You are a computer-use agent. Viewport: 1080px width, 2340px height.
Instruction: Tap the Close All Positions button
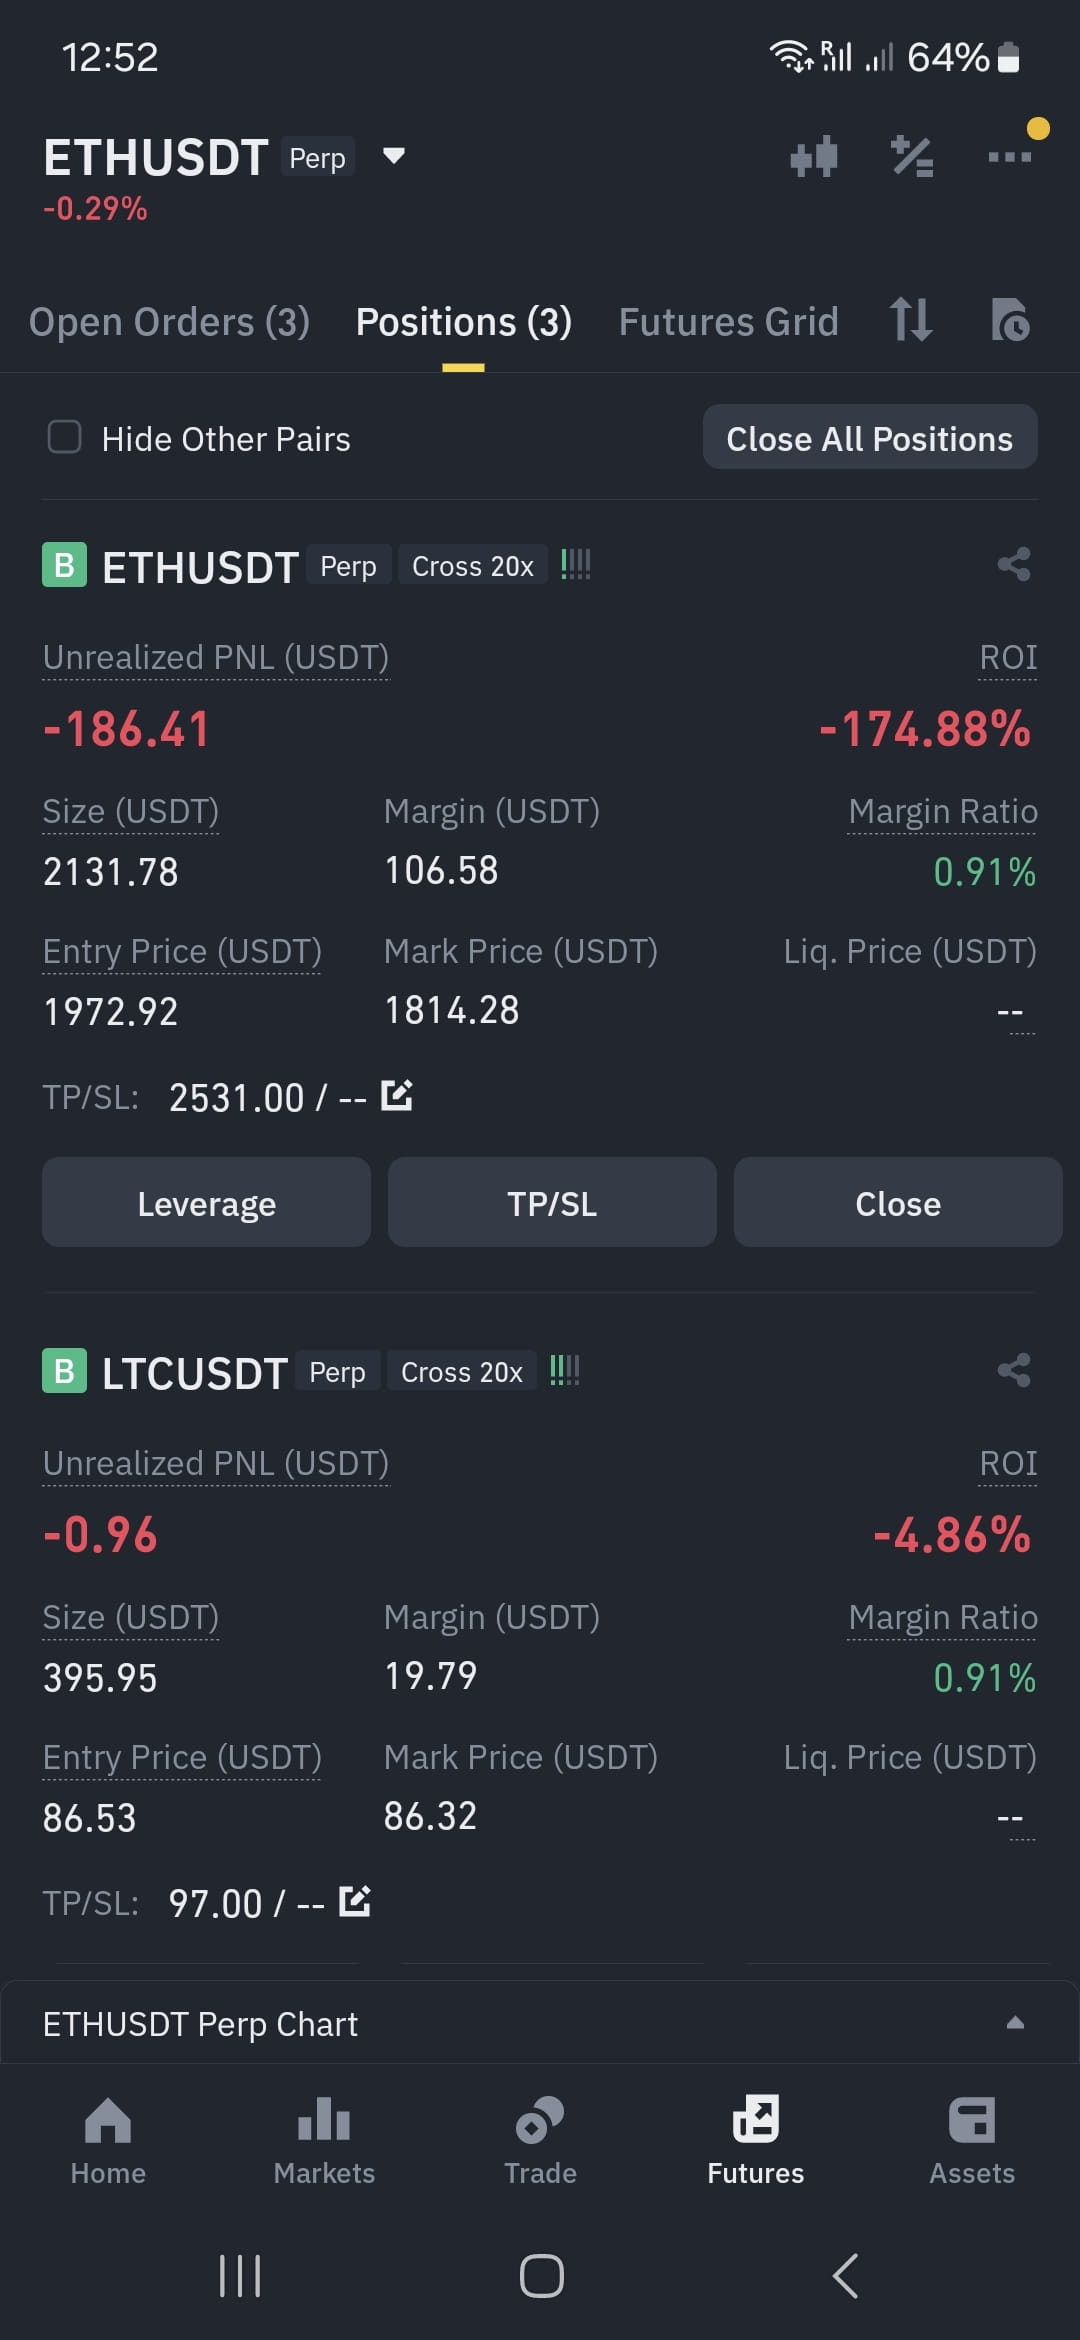coord(870,437)
